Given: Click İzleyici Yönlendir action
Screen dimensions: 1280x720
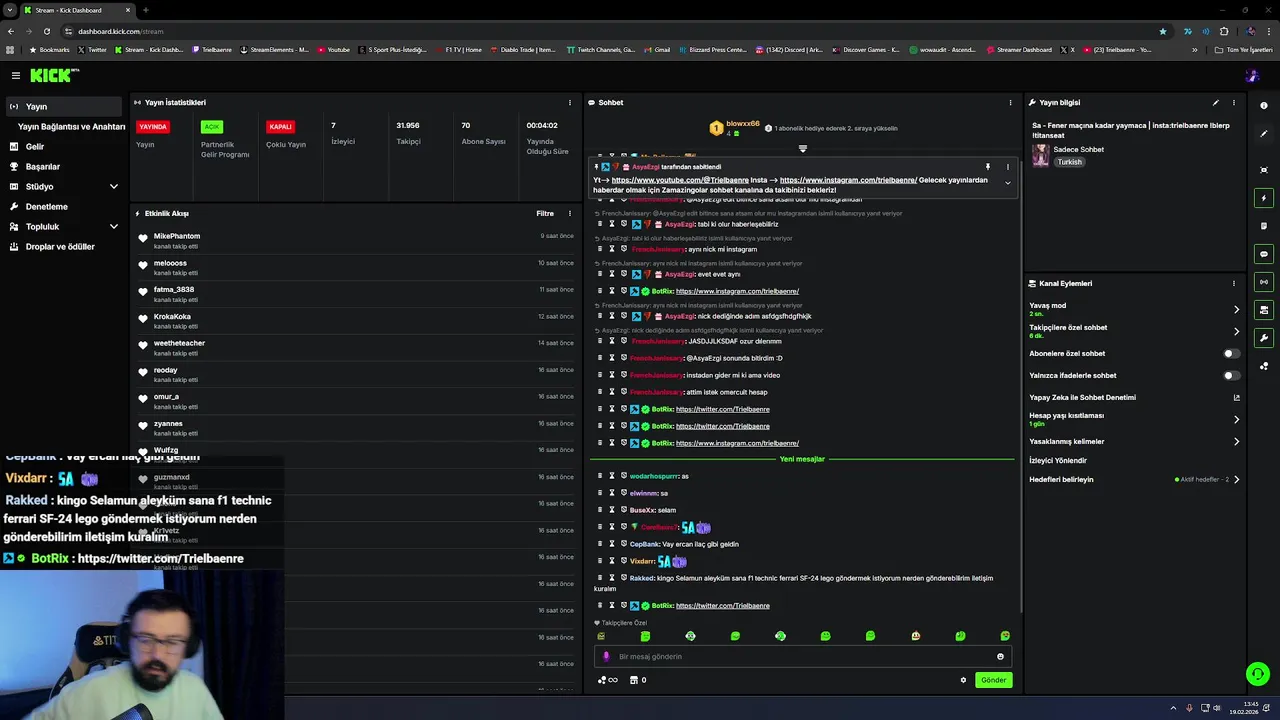Looking at the screenshot, I should click(1058, 460).
